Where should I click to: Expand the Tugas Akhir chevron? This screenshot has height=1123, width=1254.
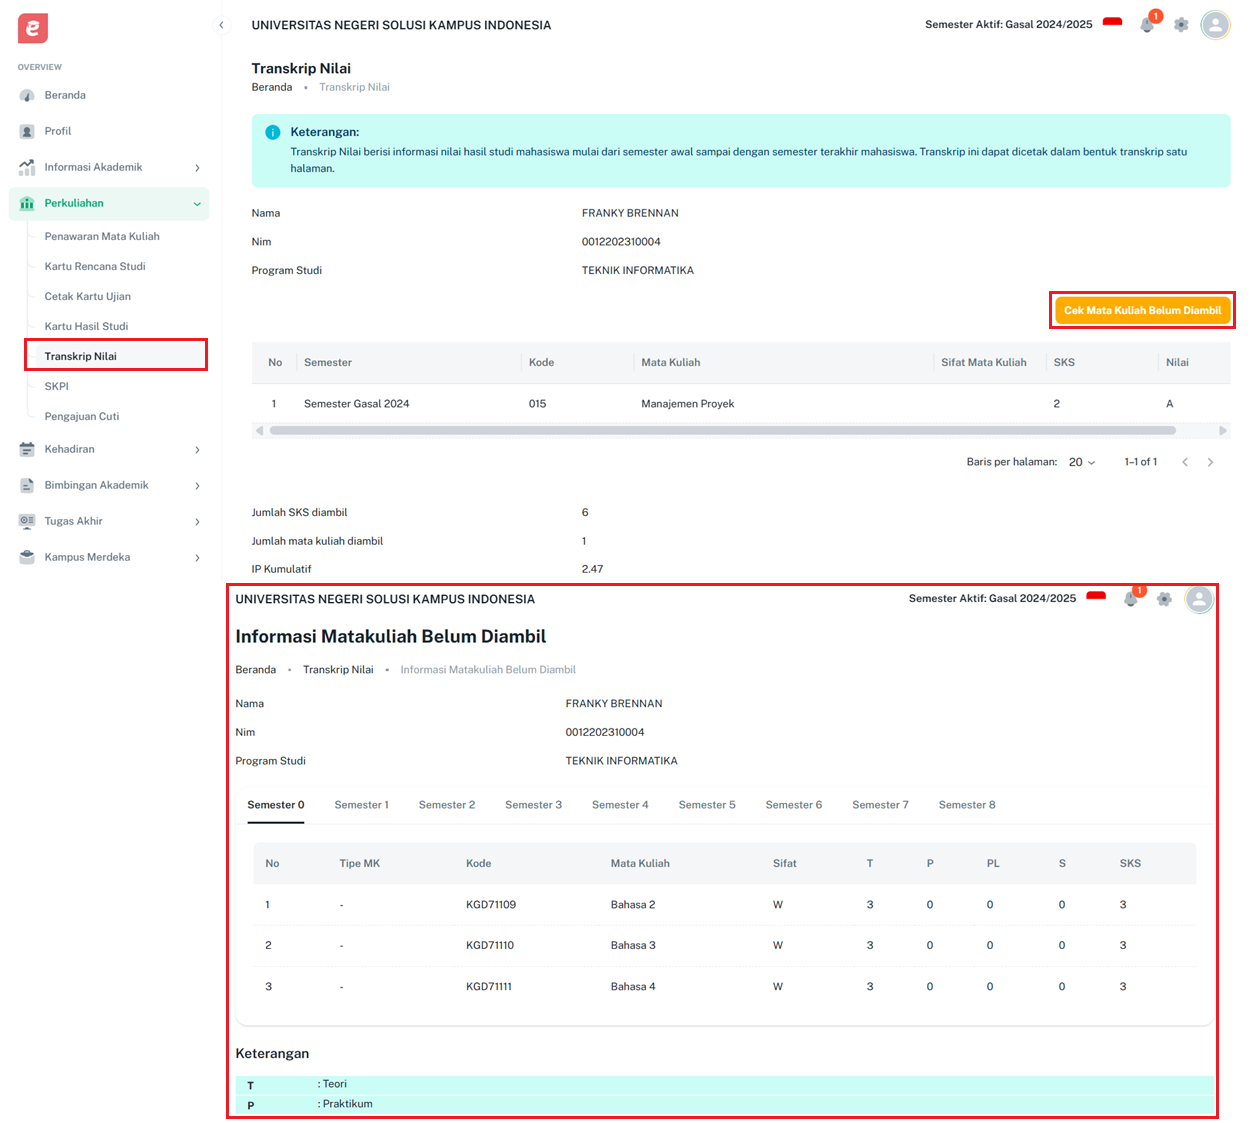coord(197,522)
